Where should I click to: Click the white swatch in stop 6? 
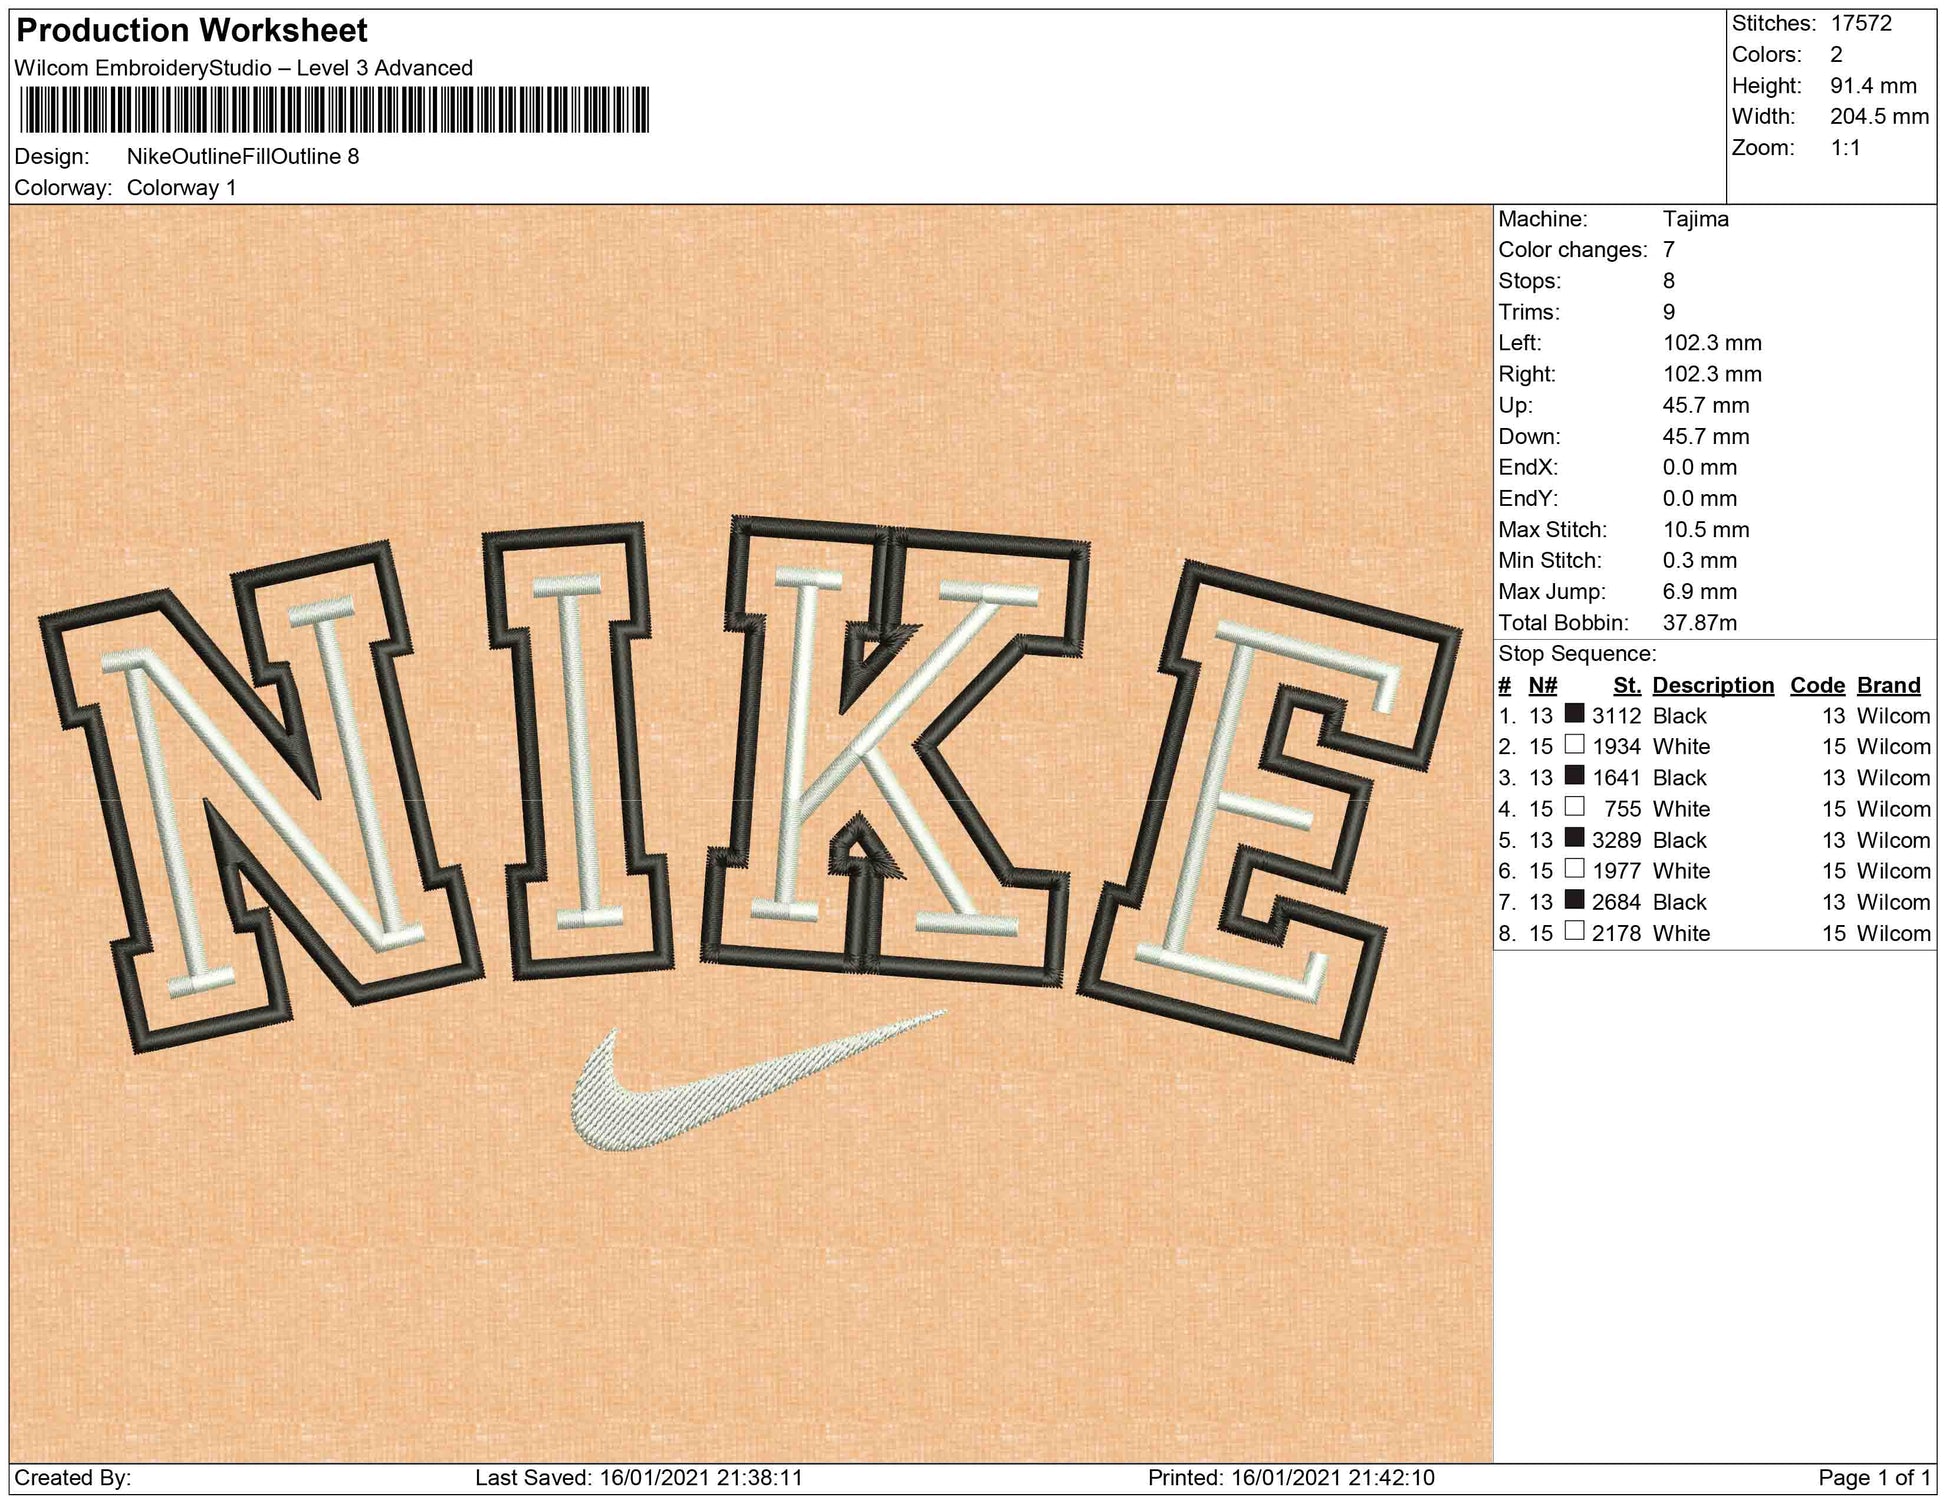[x=1574, y=869]
